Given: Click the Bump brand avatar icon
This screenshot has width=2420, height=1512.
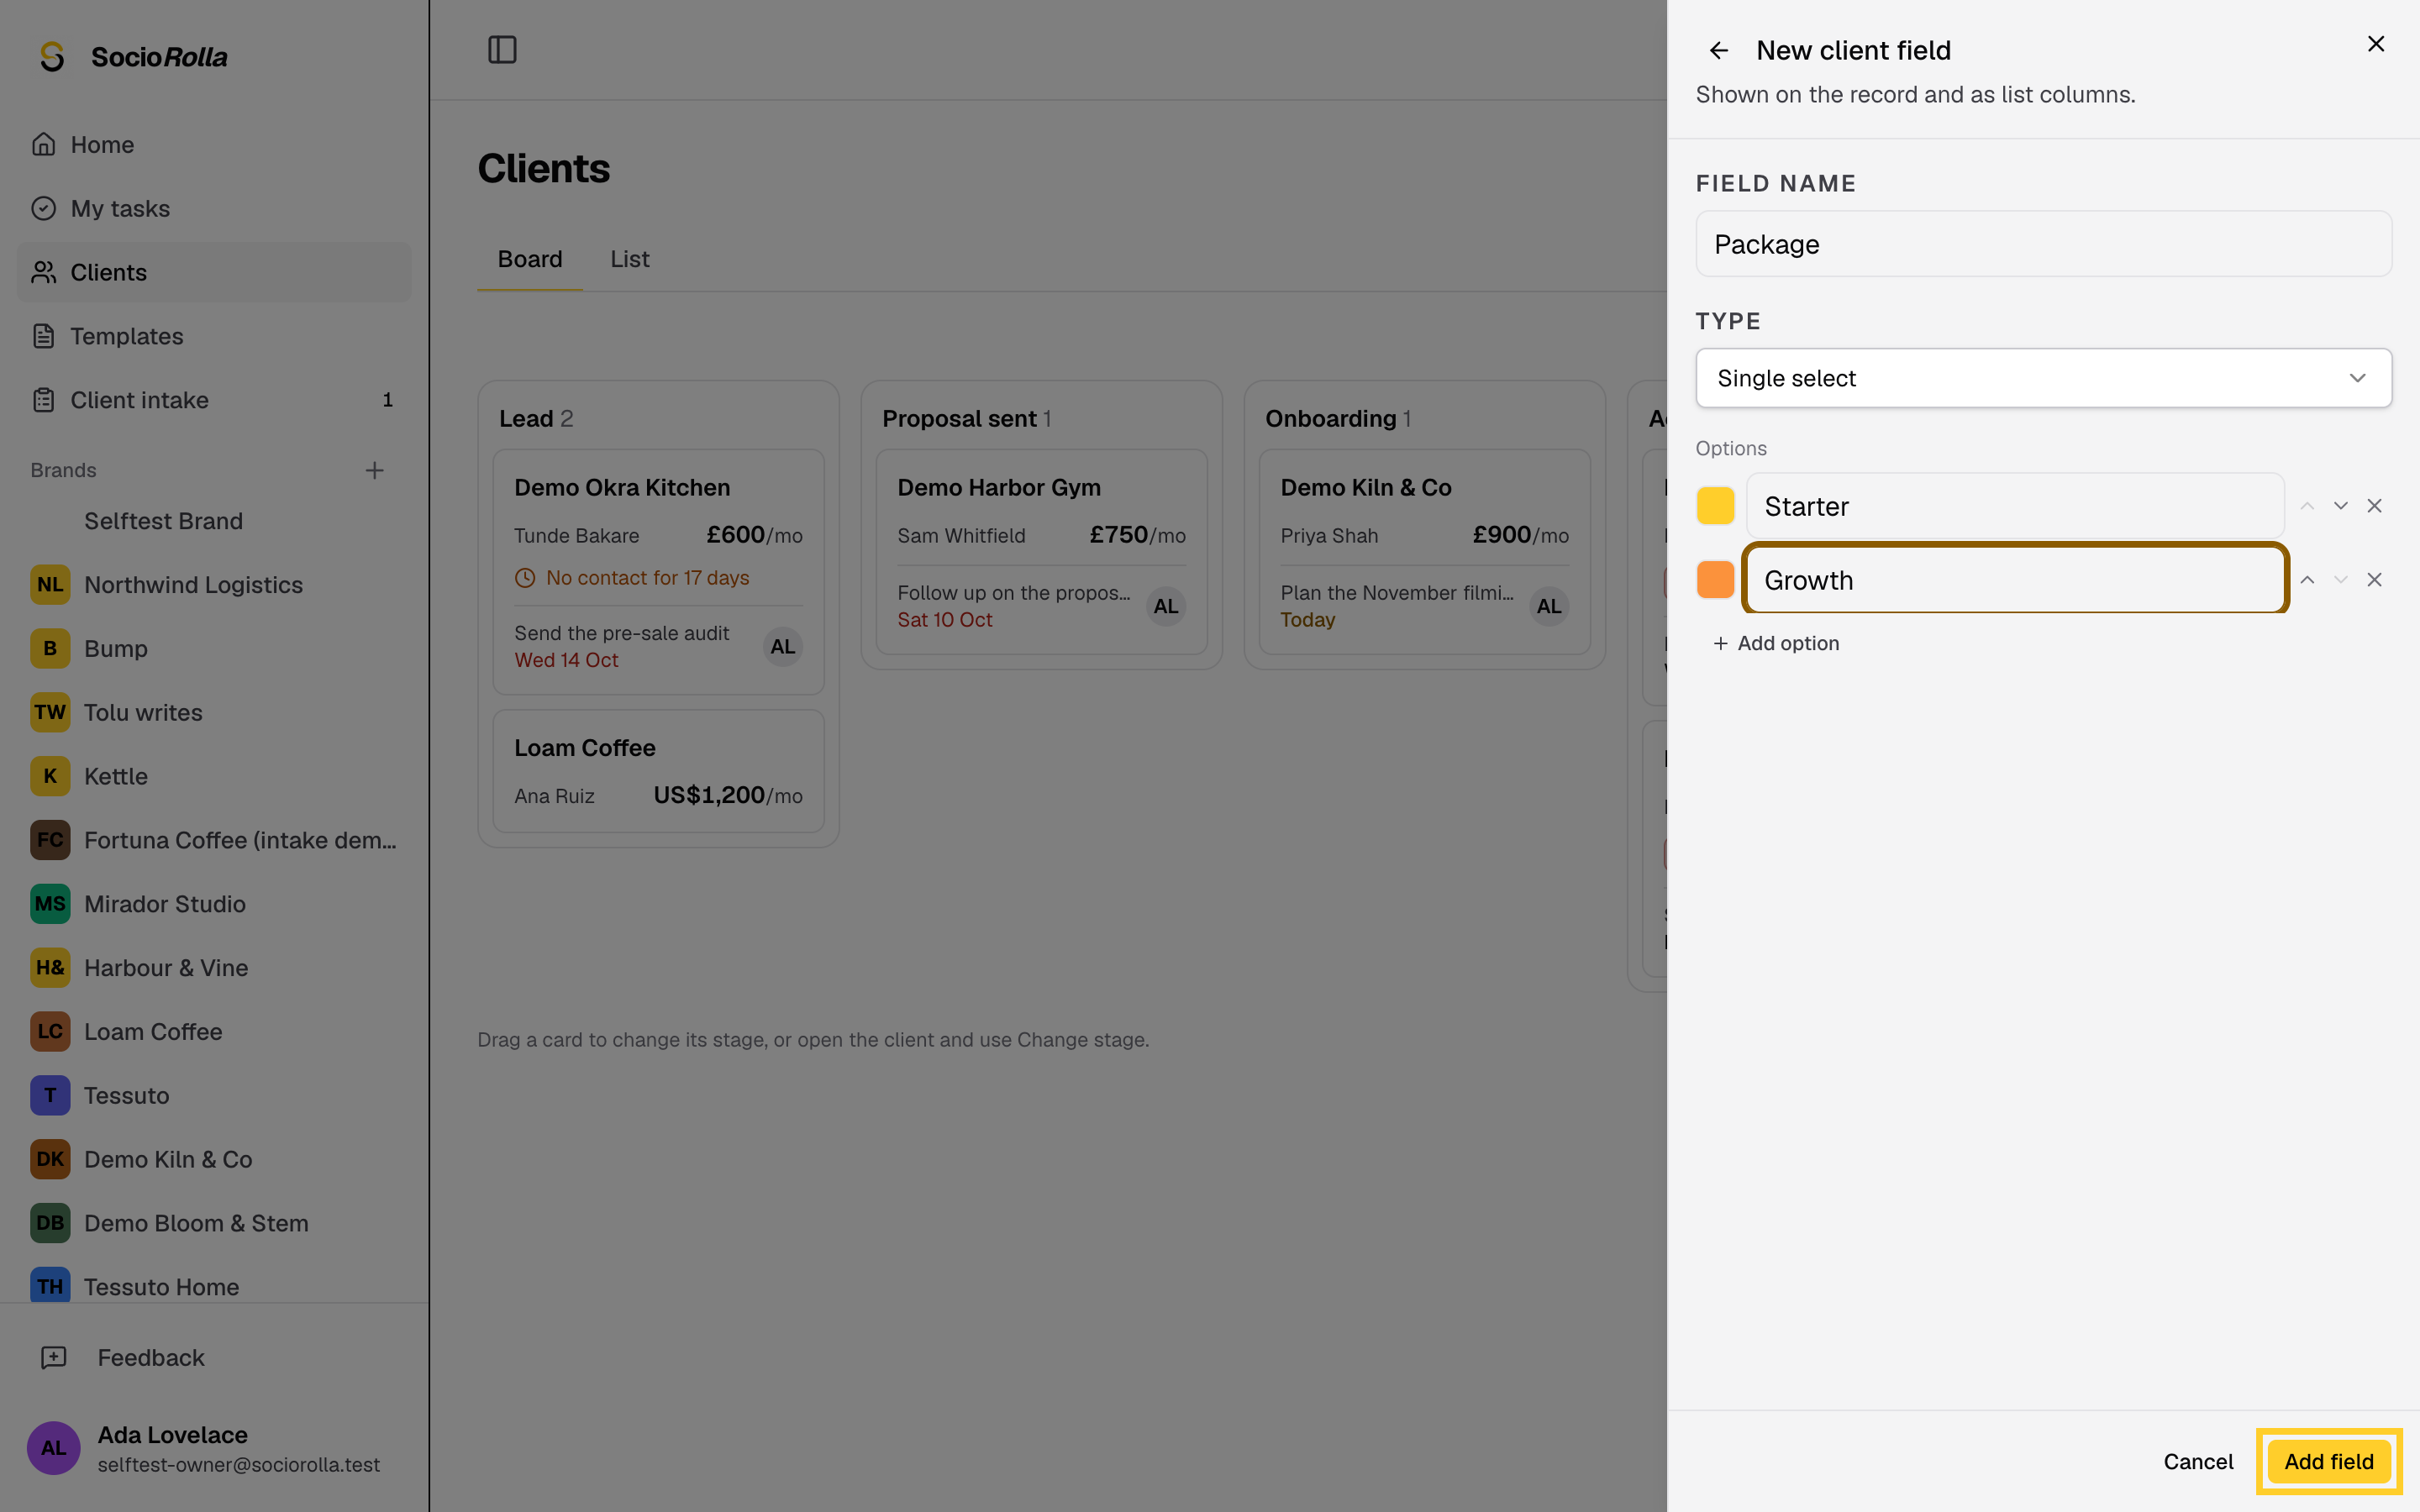Looking at the screenshot, I should coord(50,649).
